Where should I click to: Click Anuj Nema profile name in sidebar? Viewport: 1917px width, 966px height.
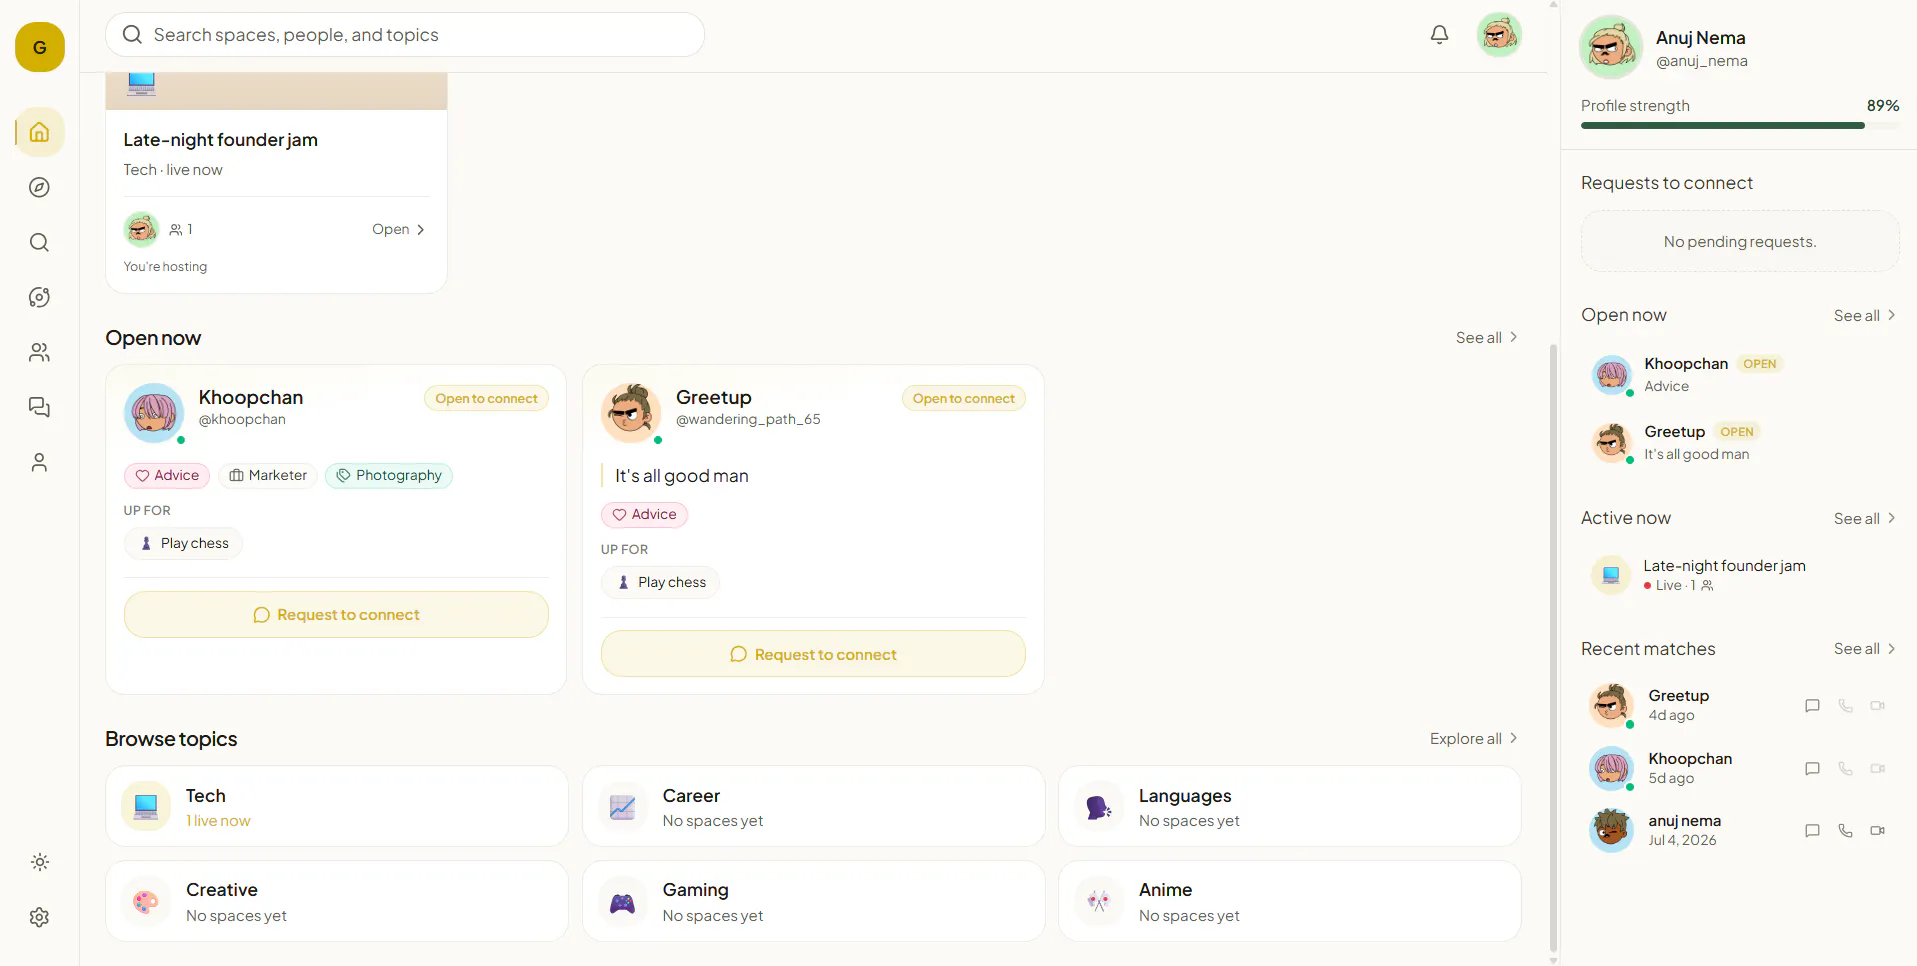1700,38
